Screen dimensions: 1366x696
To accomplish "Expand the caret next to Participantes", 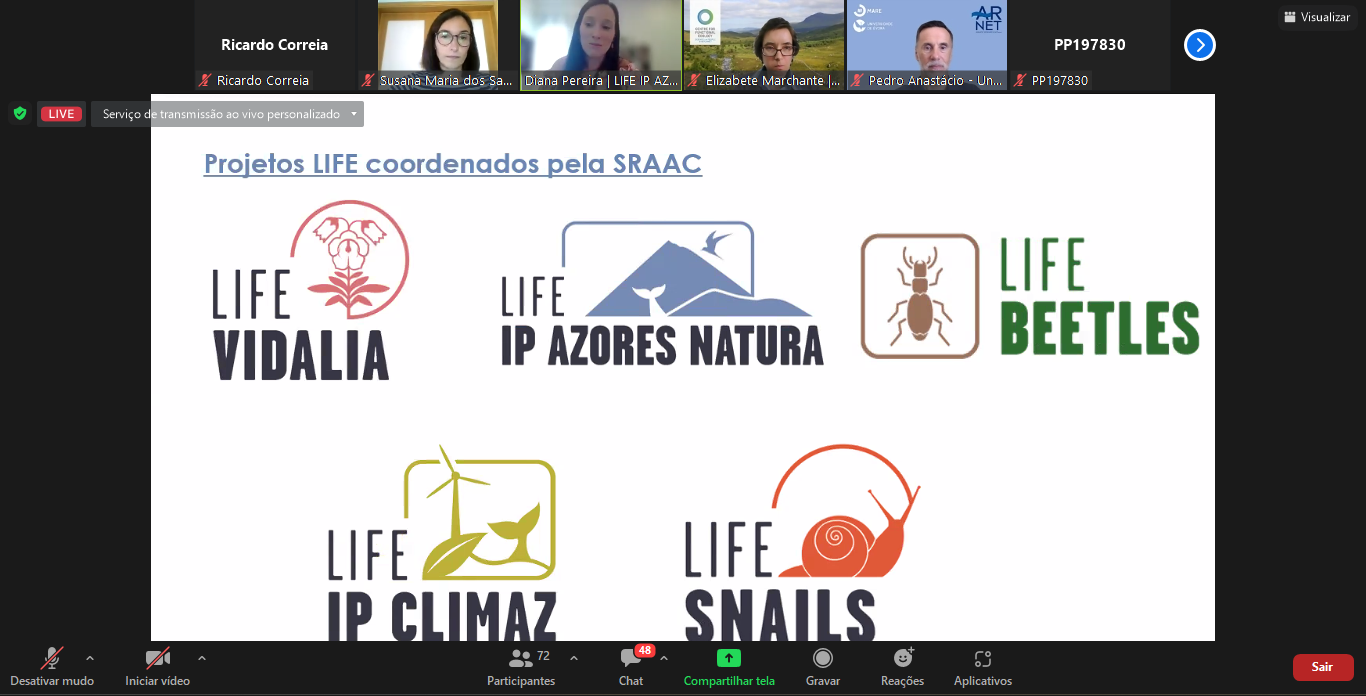I will point(574,658).
